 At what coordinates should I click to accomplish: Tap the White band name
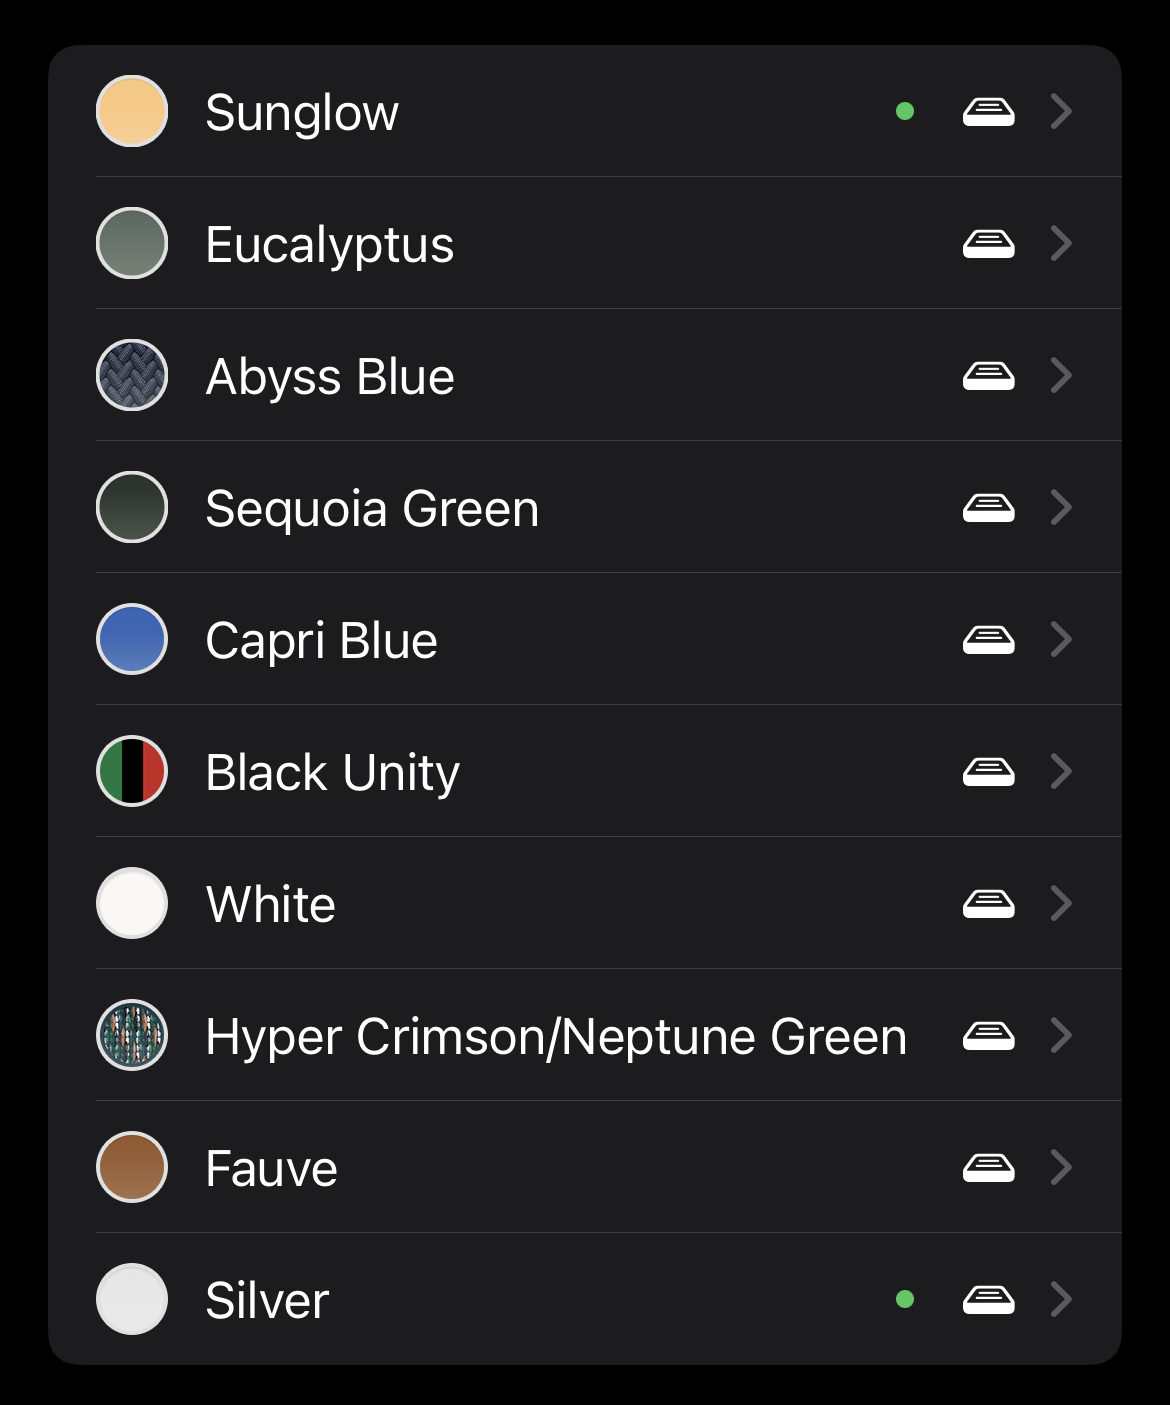(x=271, y=904)
